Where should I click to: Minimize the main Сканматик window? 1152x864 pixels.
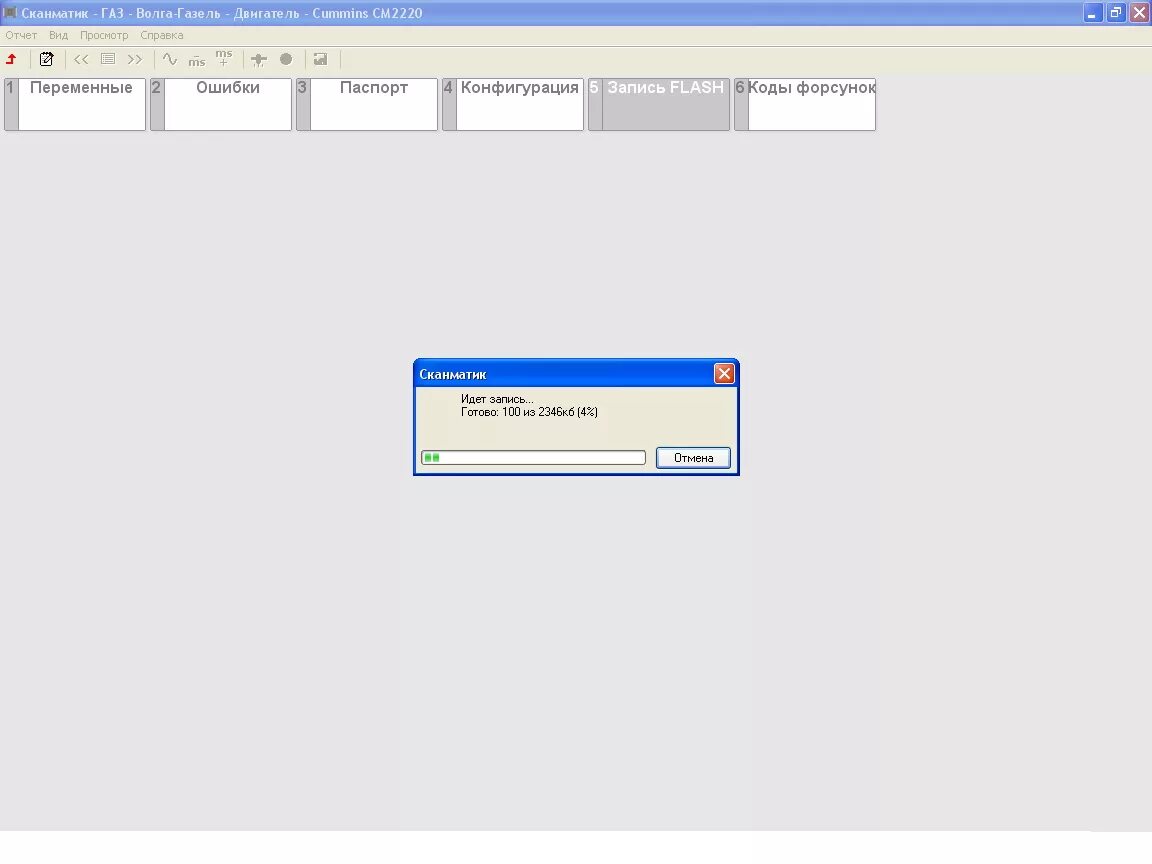[1092, 12]
